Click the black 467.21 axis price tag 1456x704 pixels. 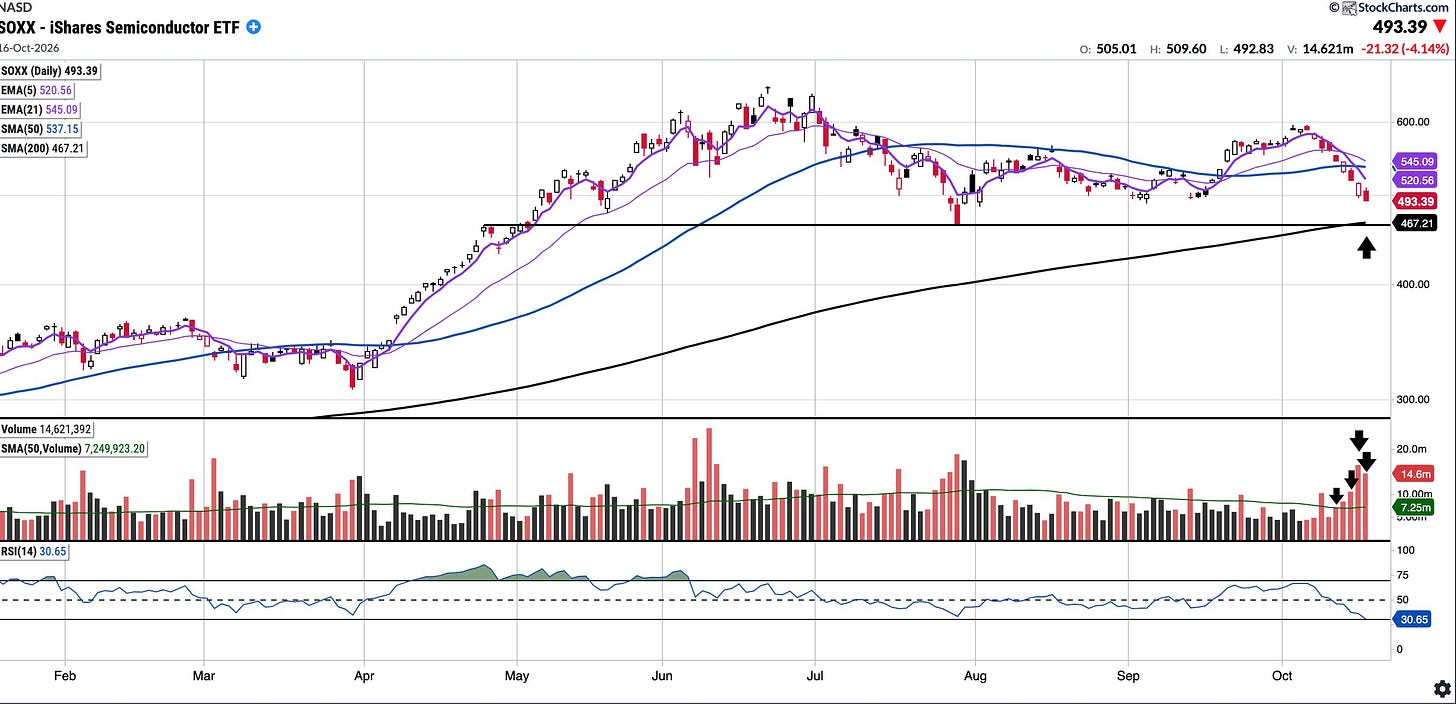coord(1415,225)
